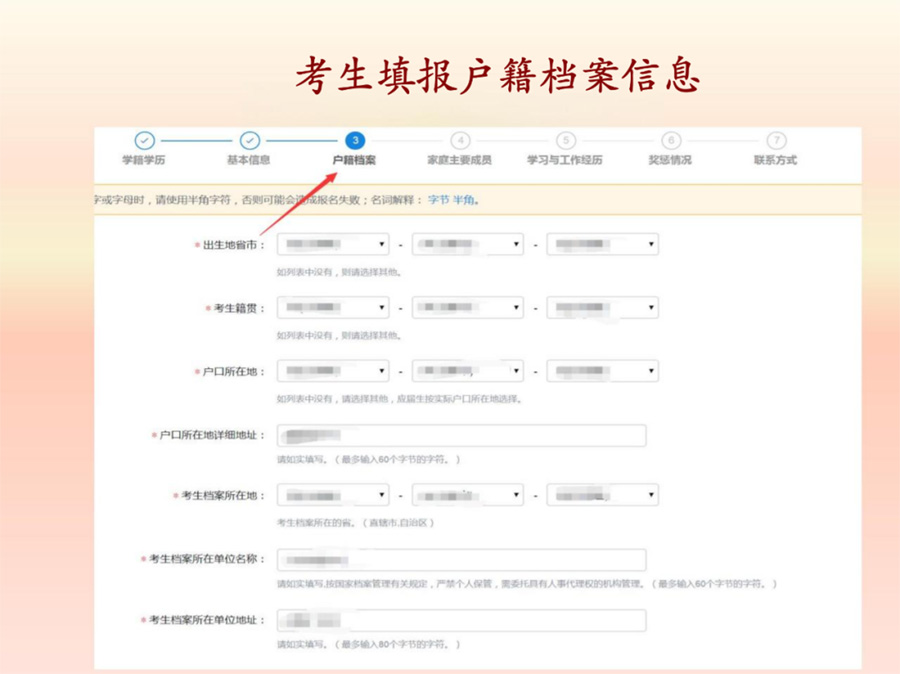Viewport: 900px width, 674px height.
Task: Open the 学籍学历 step tab
Action: (144, 160)
